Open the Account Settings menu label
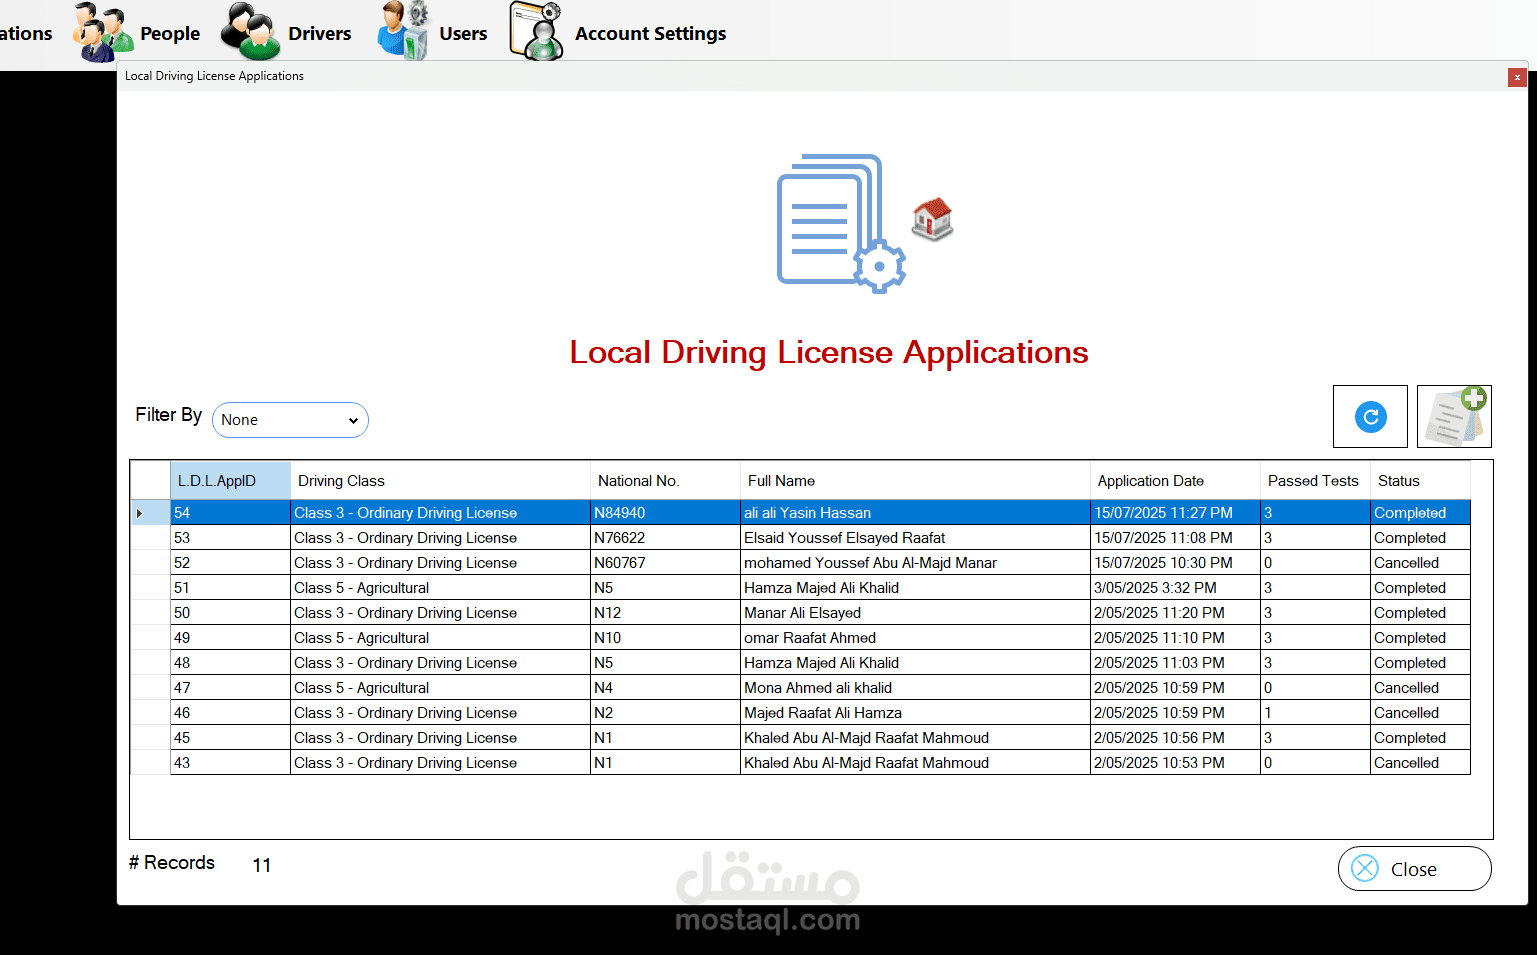Screen dimensions: 1537x955 [650, 34]
